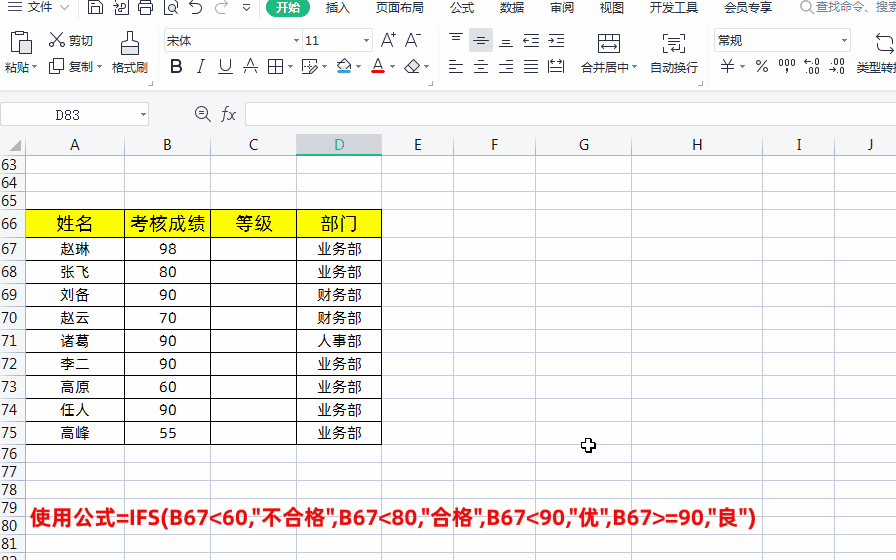896x560 pixels.
Task: Select cell containing 赵琳
Action: [75, 249]
